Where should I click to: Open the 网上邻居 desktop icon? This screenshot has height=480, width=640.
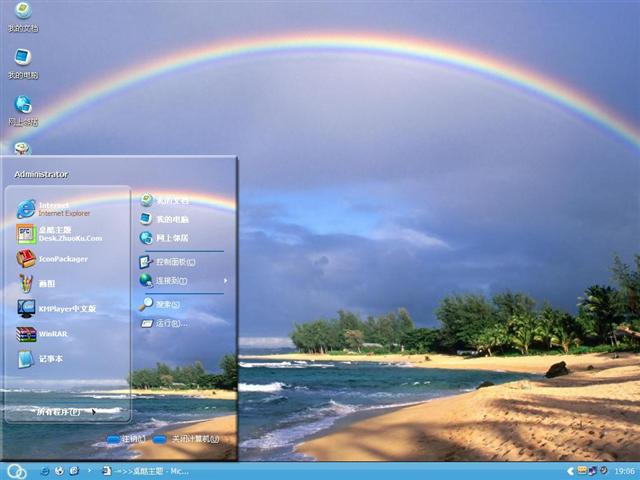(x=23, y=111)
